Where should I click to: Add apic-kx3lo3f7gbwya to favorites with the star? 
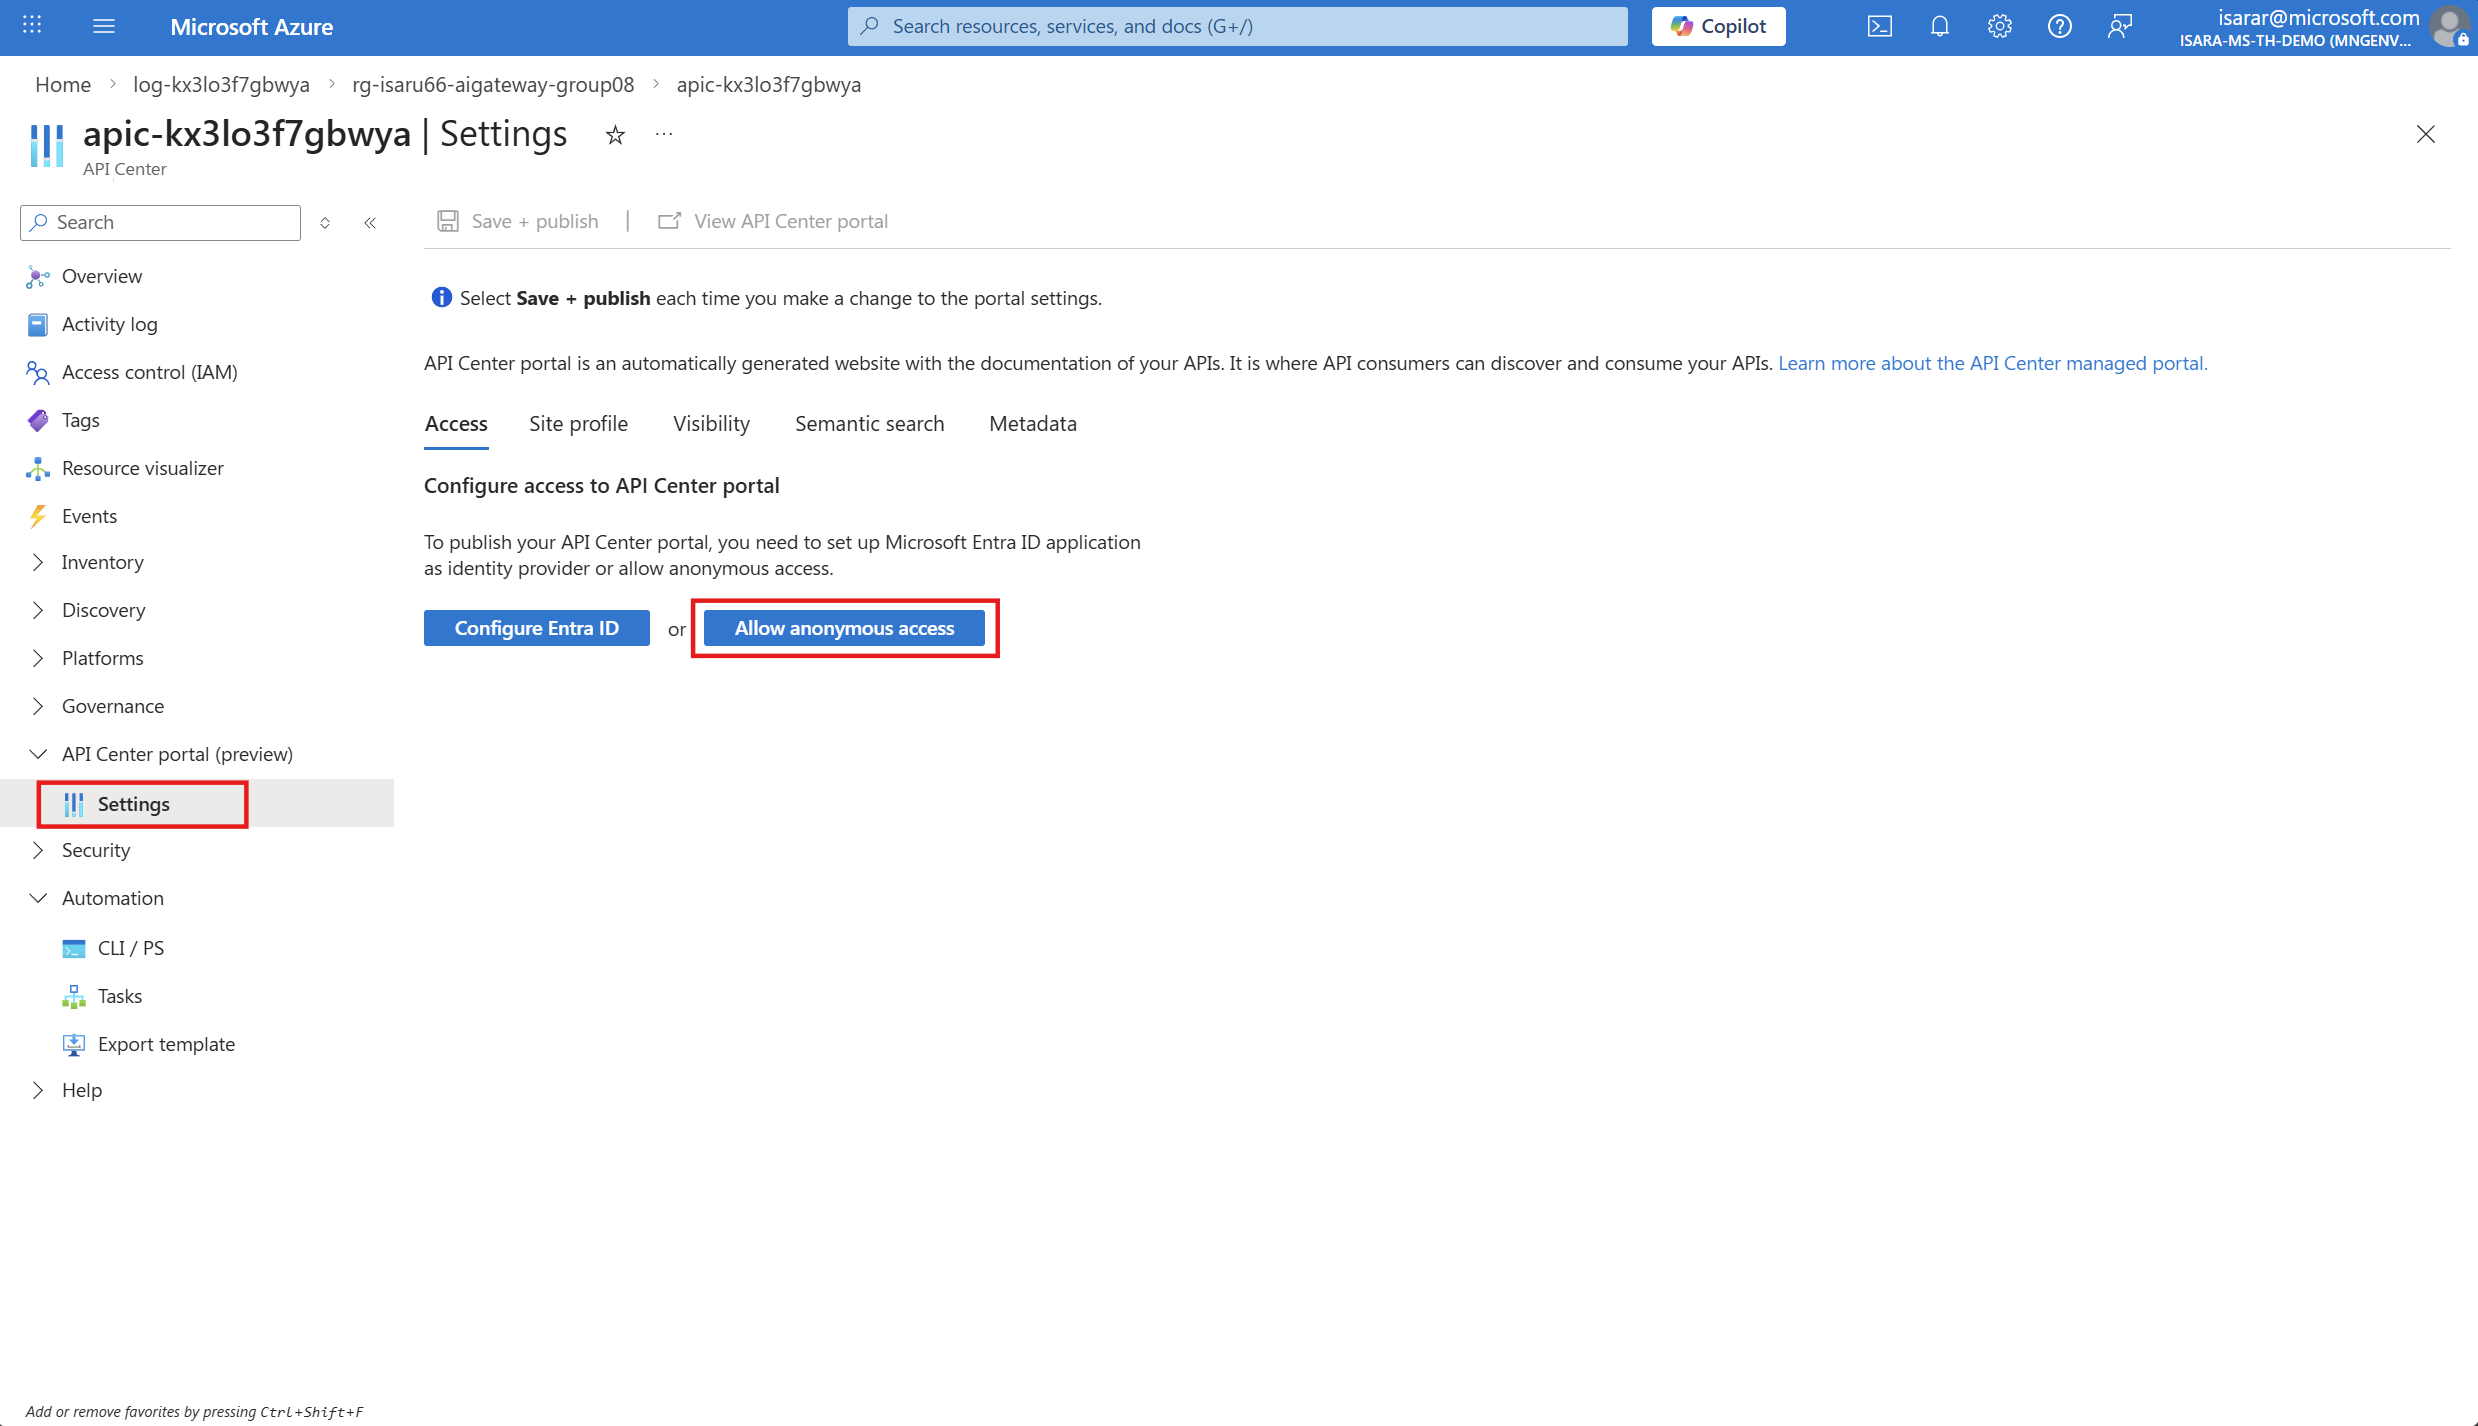pos(615,135)
